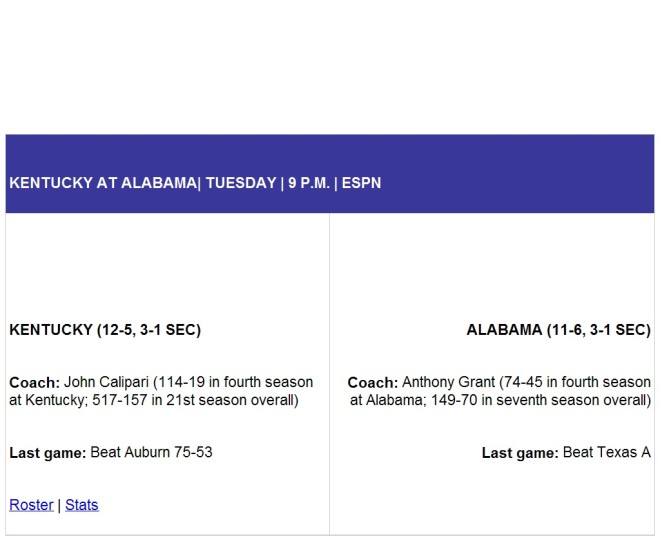
Task: Click the 149-70 overall record text
Action: click(454, 400)
